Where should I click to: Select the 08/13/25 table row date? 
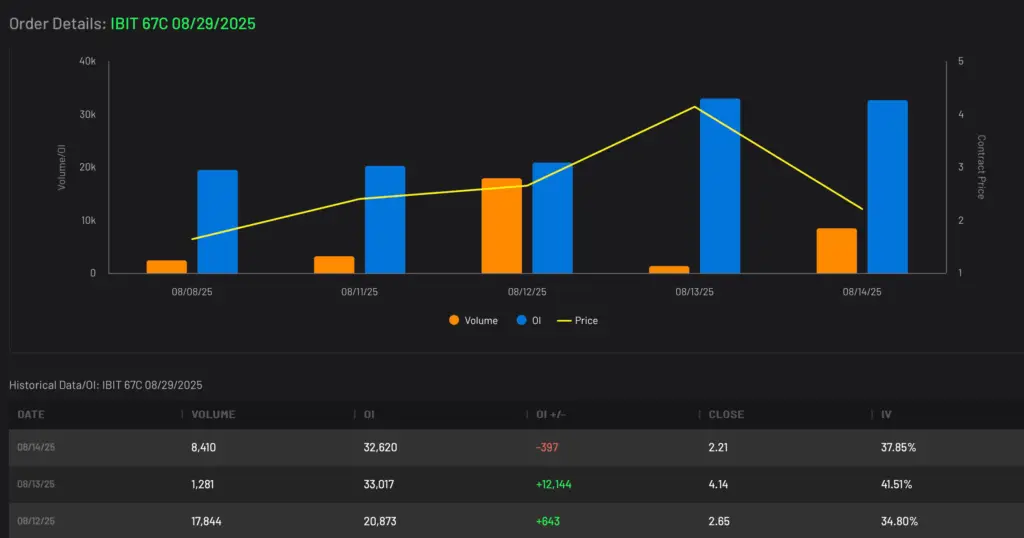[36, 484]
